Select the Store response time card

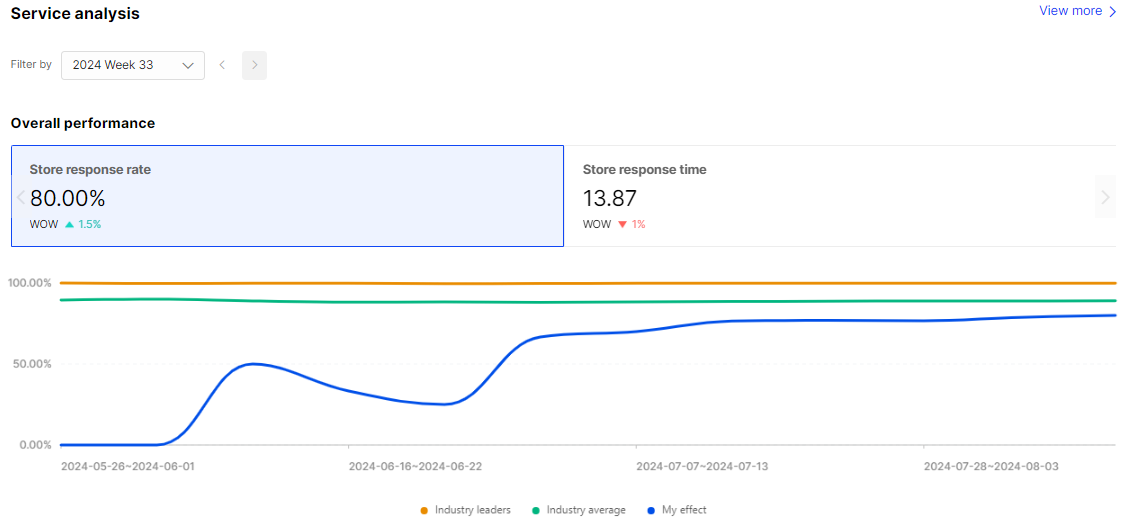pyautogui.click(x=840, y=196)
